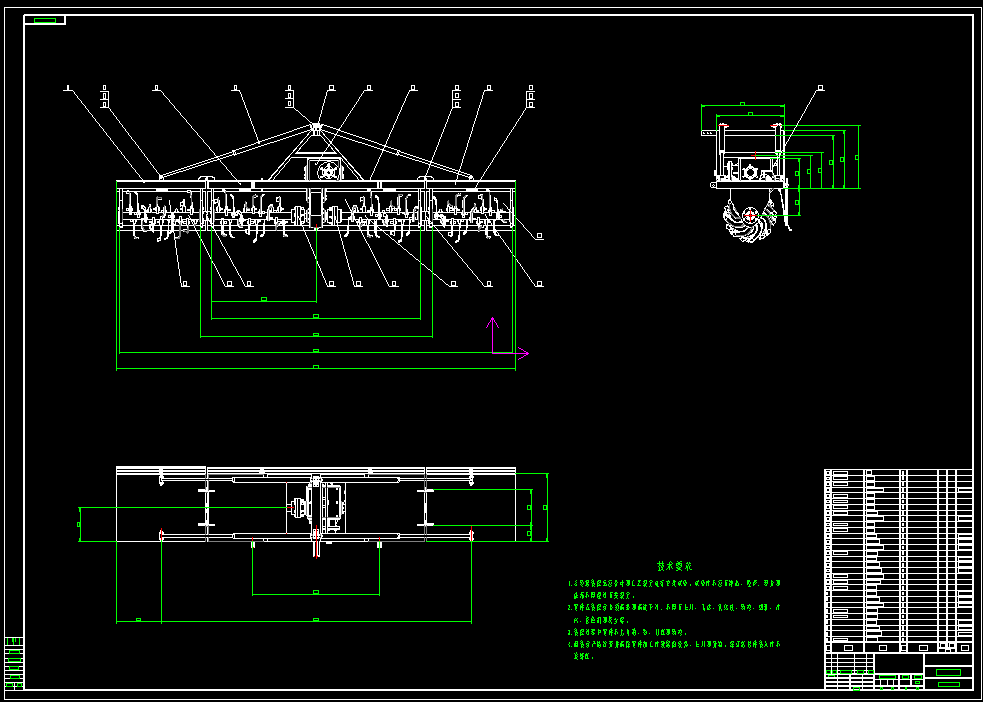Click the magenta UCS axis icon
The width and height of the screenshot is (983, 702).
(x=509, y=337)
